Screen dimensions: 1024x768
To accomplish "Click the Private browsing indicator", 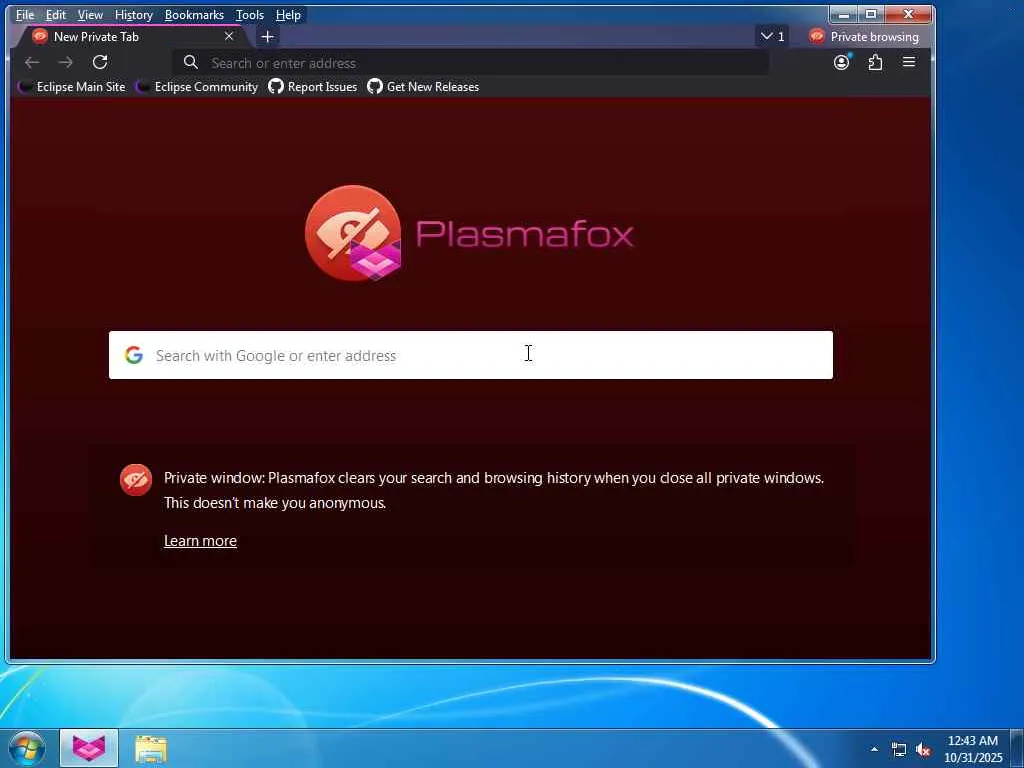I will coord(863,37).
